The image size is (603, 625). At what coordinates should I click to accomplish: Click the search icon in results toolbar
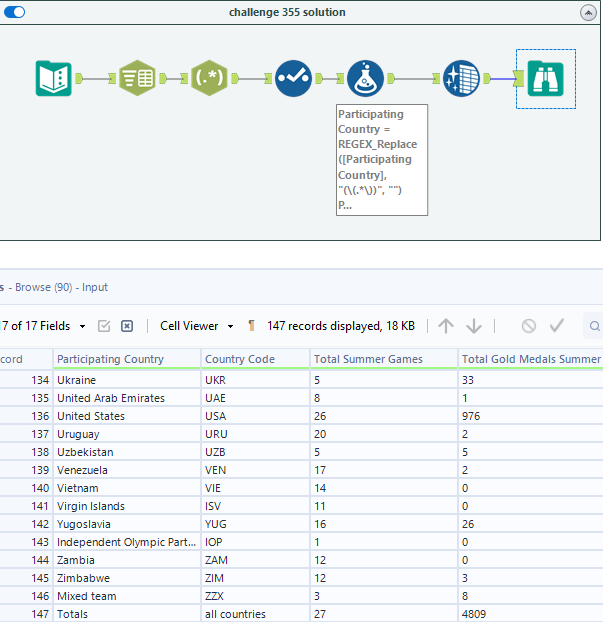click(x=595, y=326)
